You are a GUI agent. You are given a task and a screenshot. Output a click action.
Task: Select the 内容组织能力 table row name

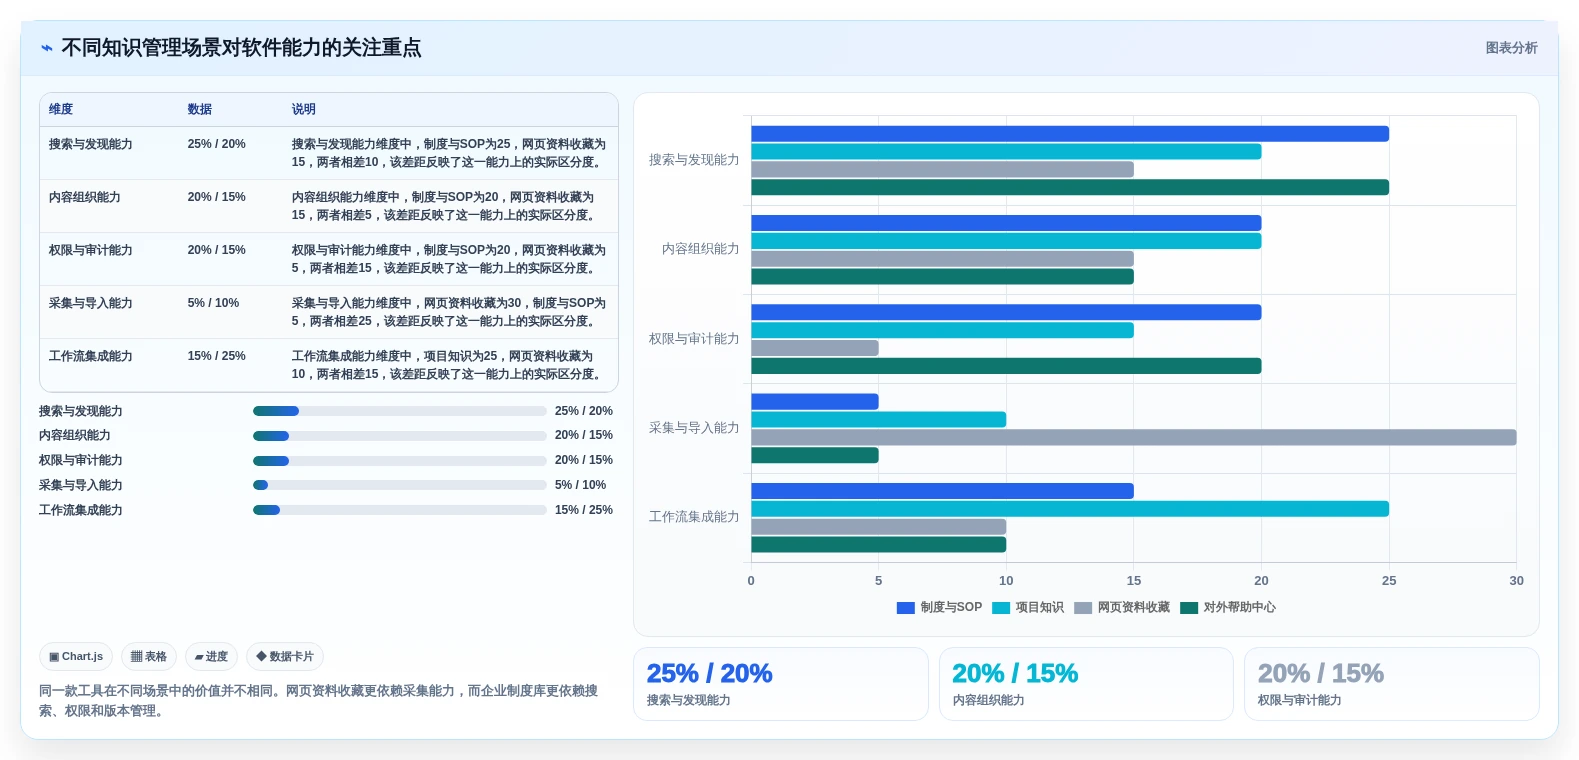pyautogui.click(x=85, y=197)
